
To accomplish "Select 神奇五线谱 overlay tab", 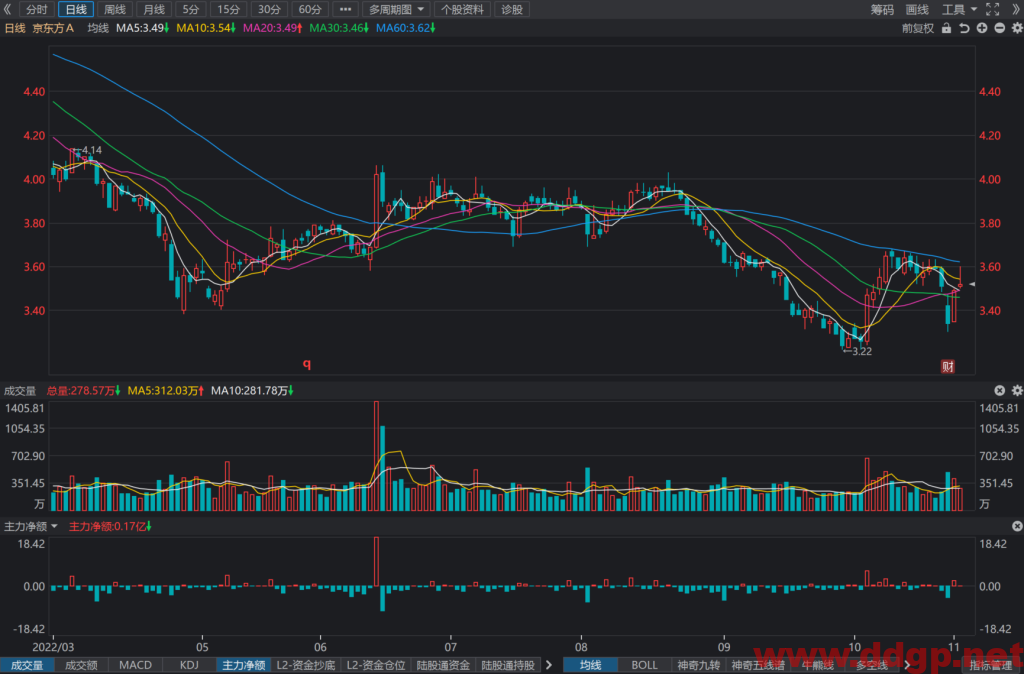I will [758, 665].
